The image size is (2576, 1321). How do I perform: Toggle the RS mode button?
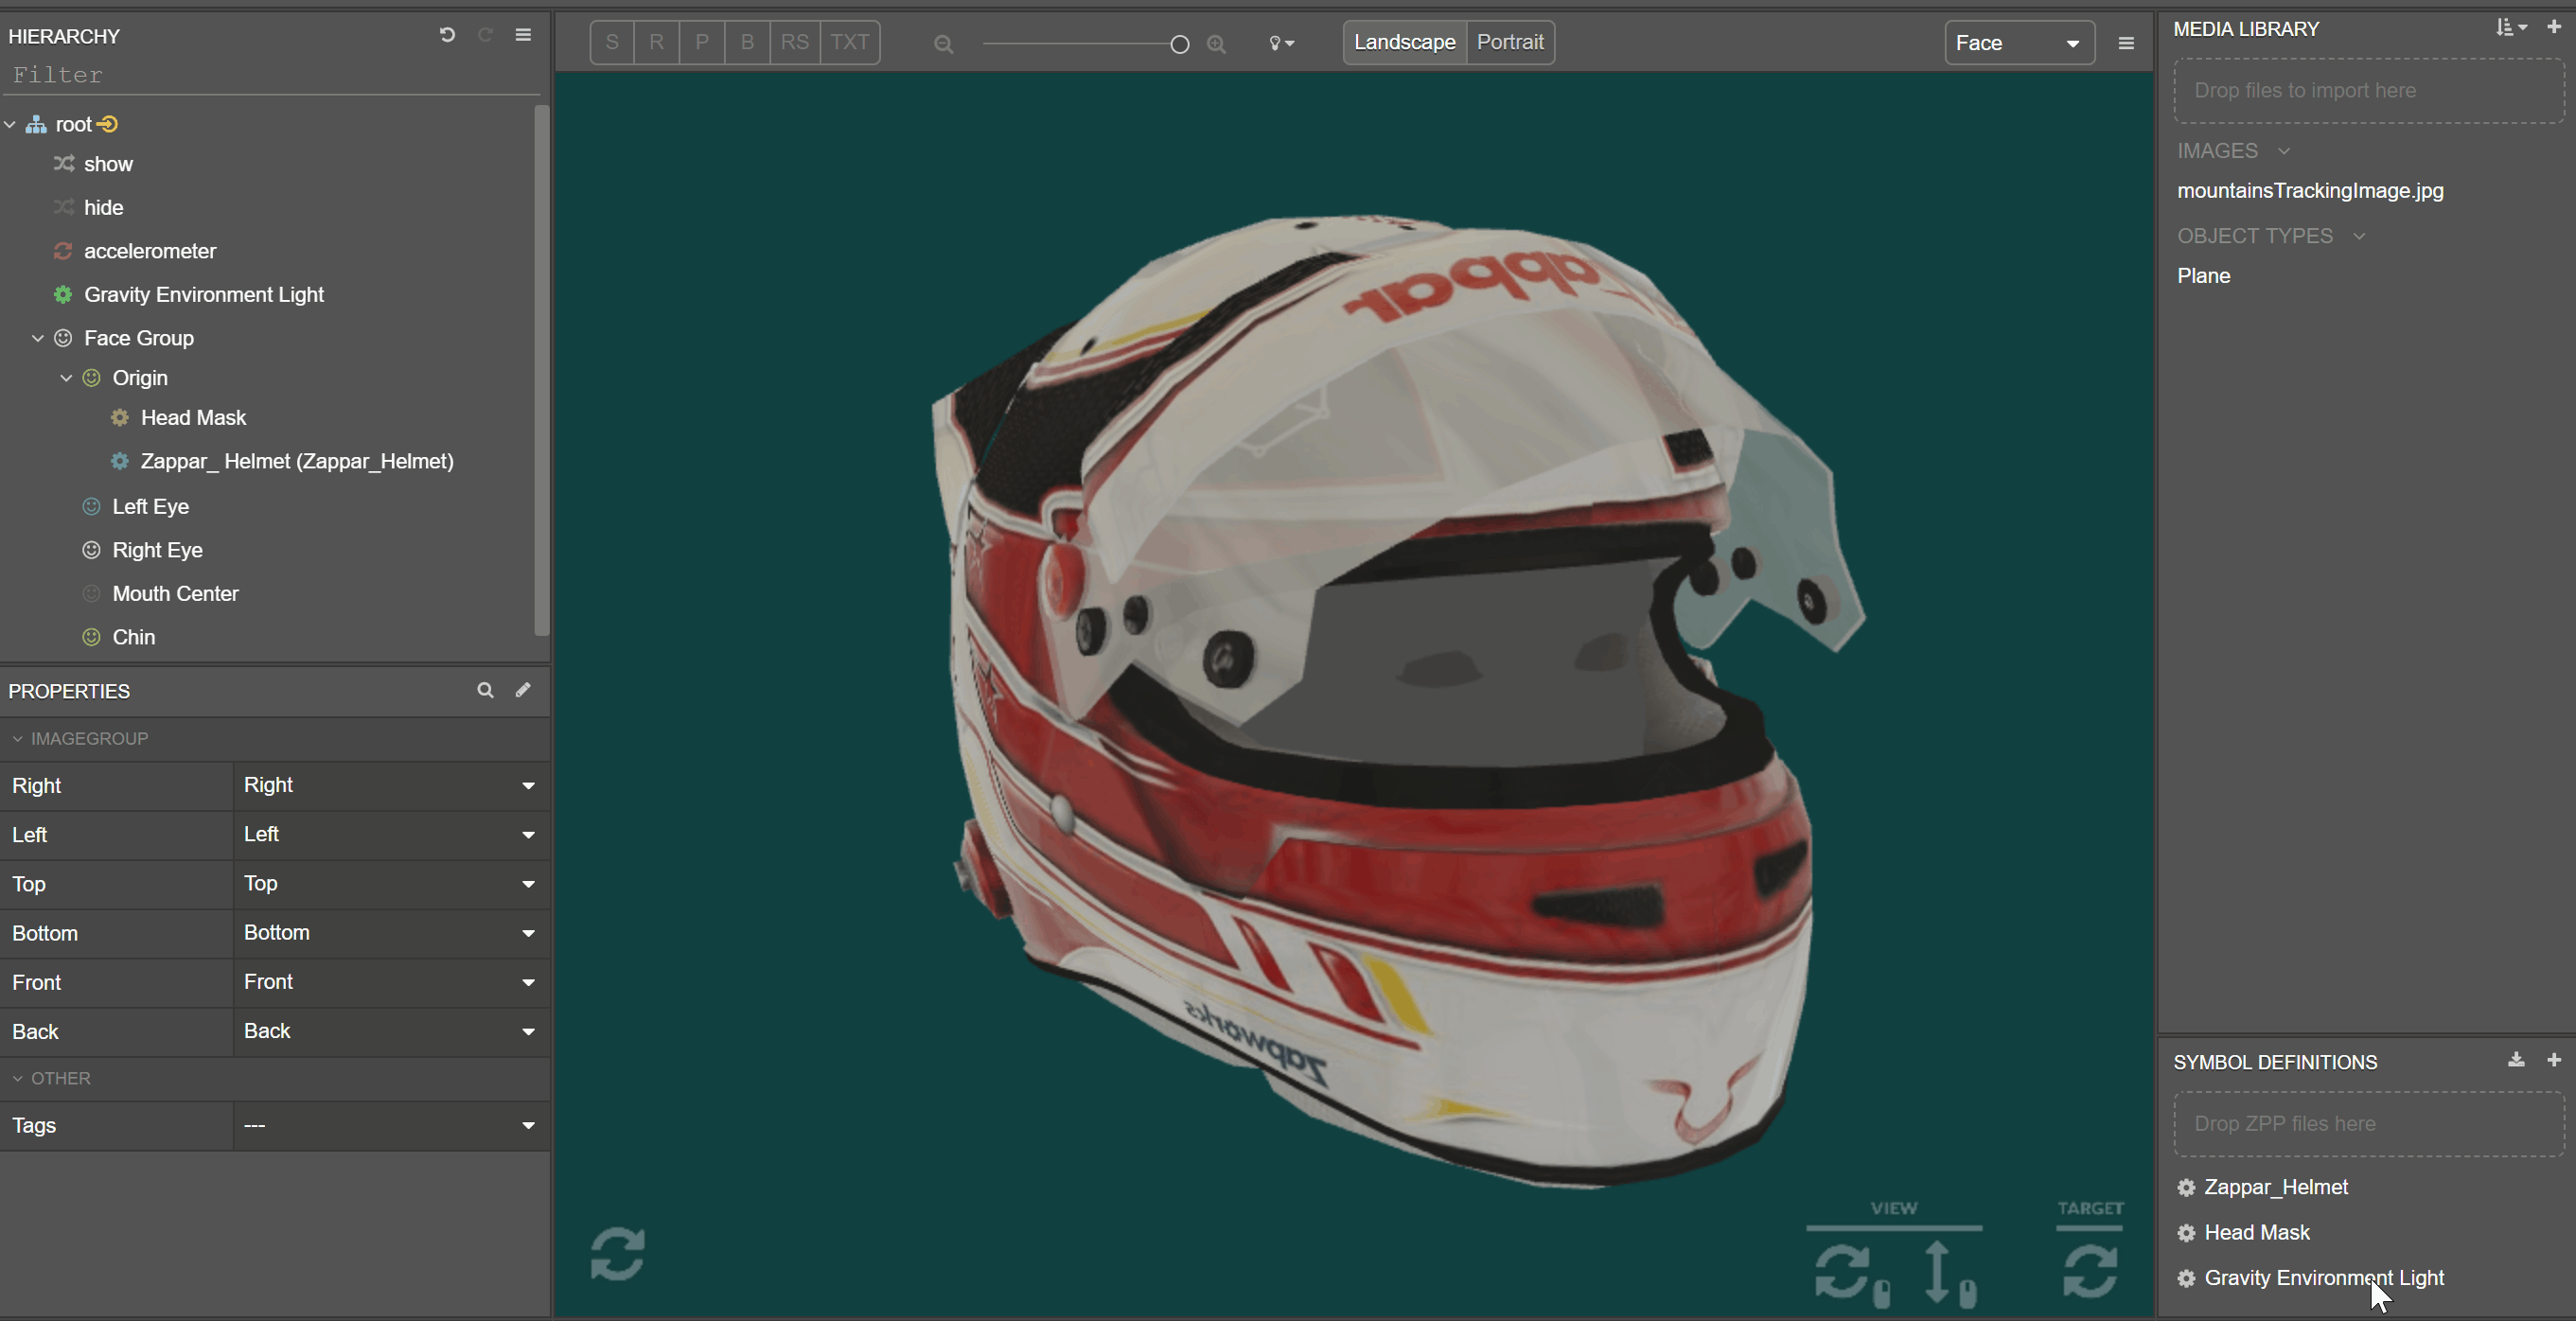pos(795,42)
